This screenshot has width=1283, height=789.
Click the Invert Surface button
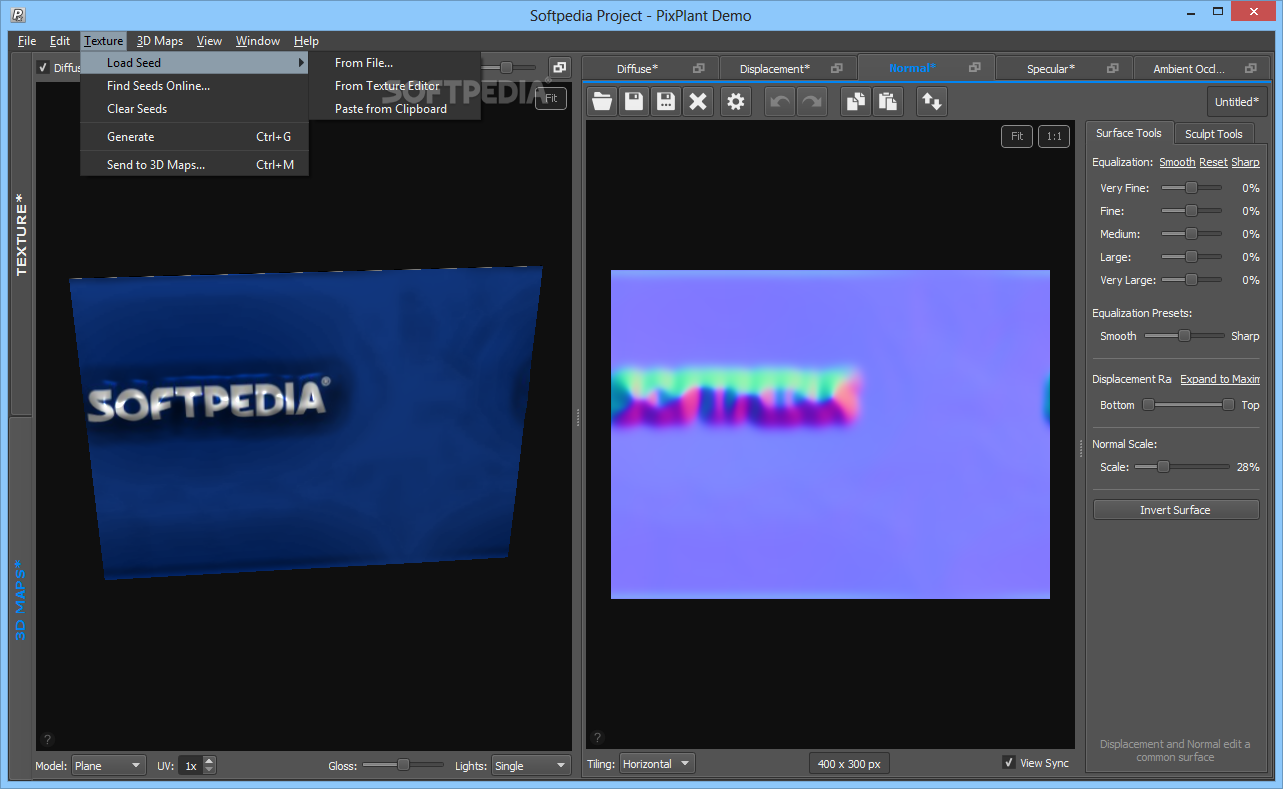[1175, 510]
